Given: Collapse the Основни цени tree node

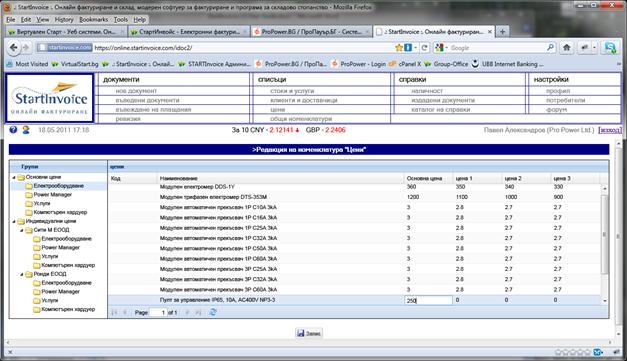Looking at the screenshot, I should (x=14, y=177).
